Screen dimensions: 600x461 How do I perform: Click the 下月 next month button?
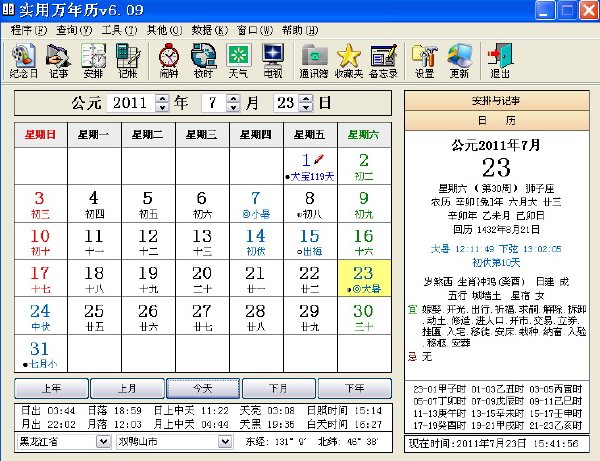(x=279, y=388)
